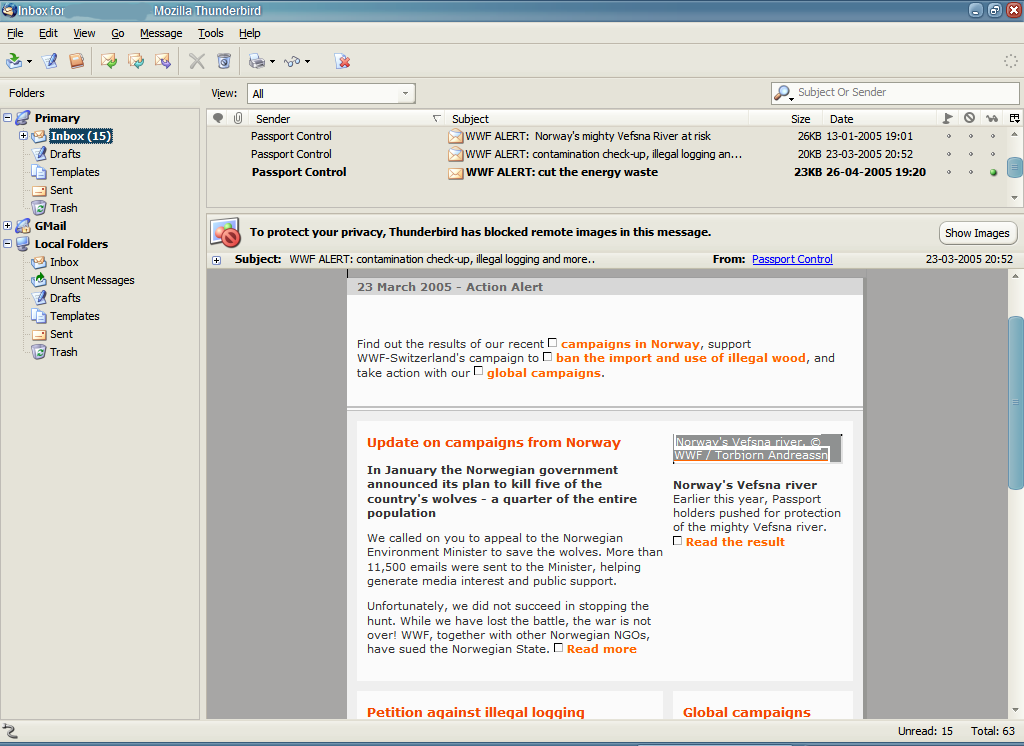The image size is (1024, 746).
Task: Open the Message menu
Action: [x=161, y=33]
